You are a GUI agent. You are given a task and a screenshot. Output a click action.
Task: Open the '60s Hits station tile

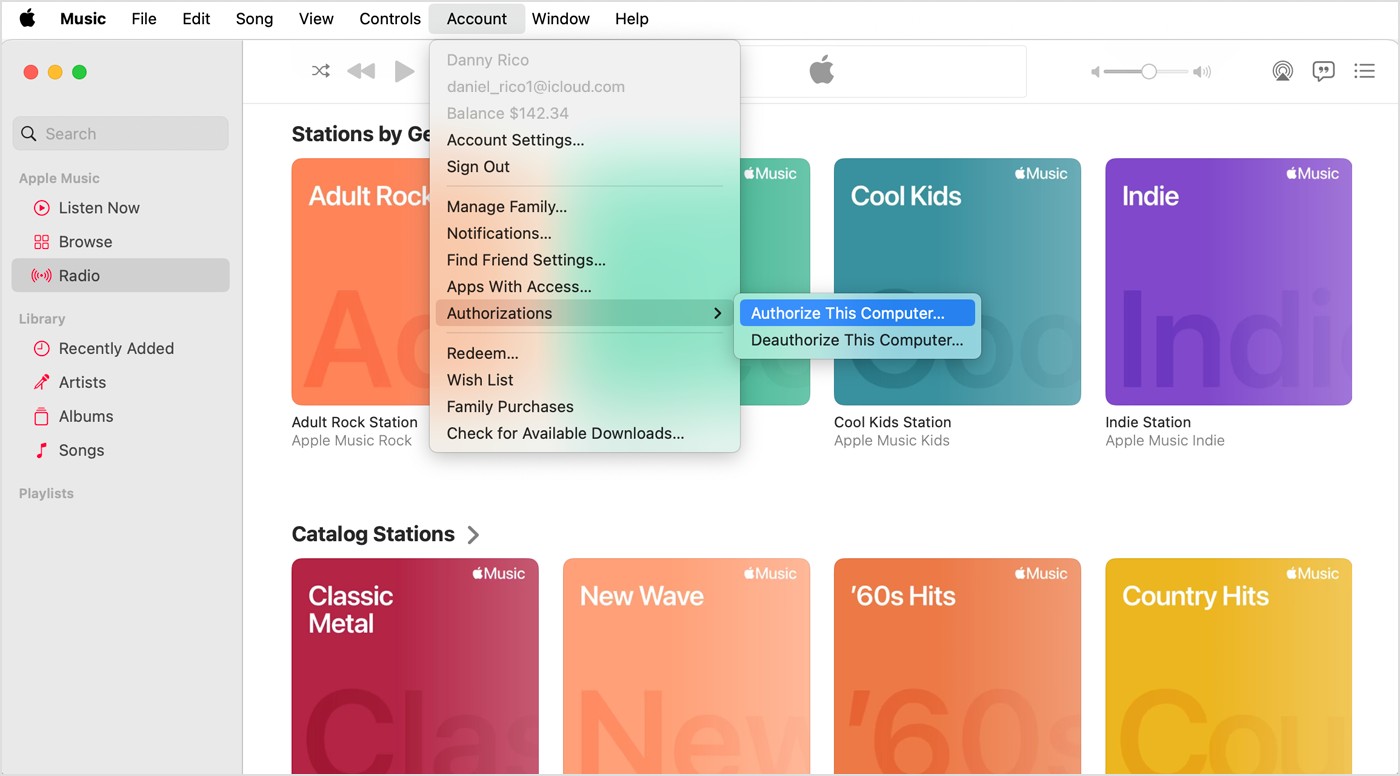click(x=957, y=665)
